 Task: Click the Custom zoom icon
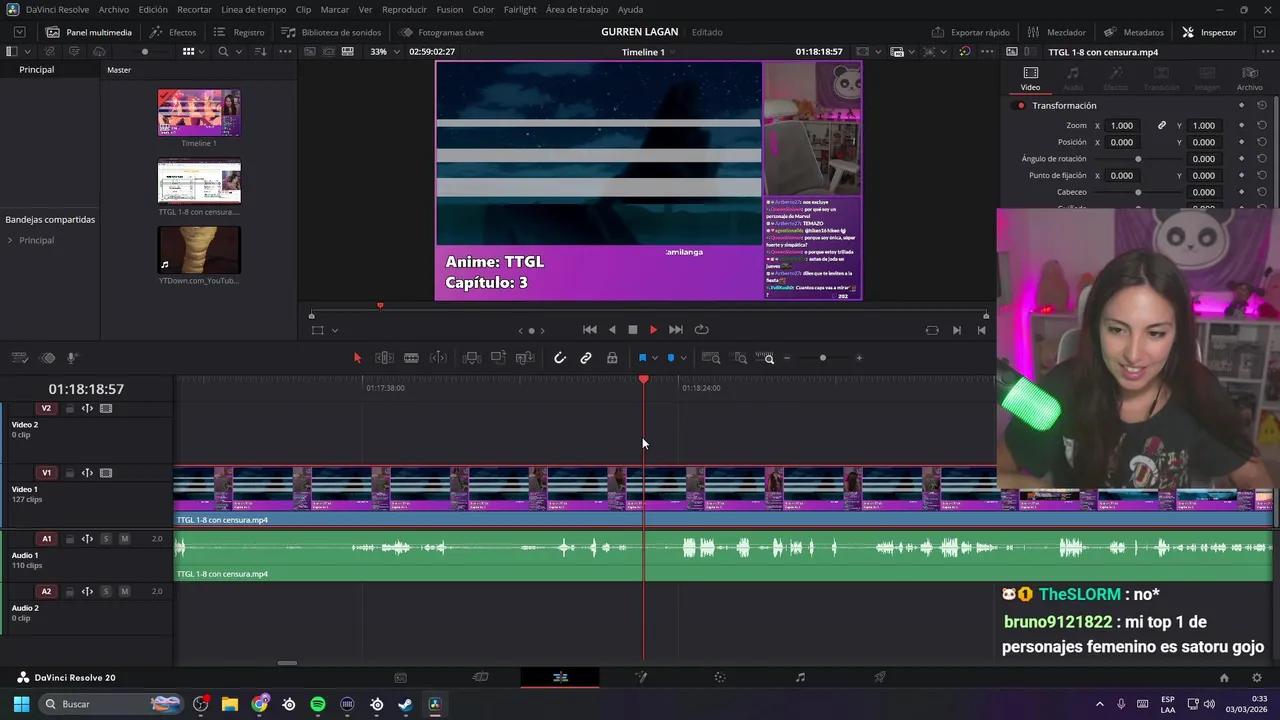pyautogui.click(x=765, y=358)
